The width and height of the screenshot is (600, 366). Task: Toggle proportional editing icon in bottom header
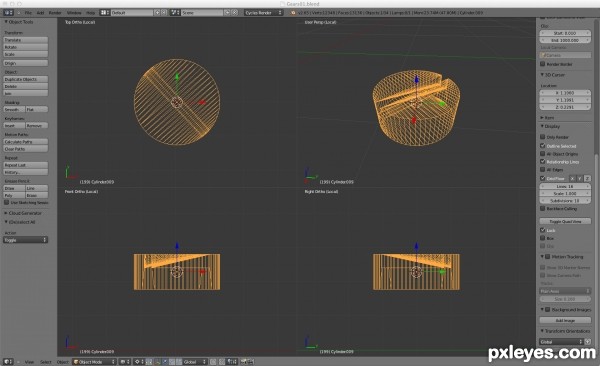213,361
